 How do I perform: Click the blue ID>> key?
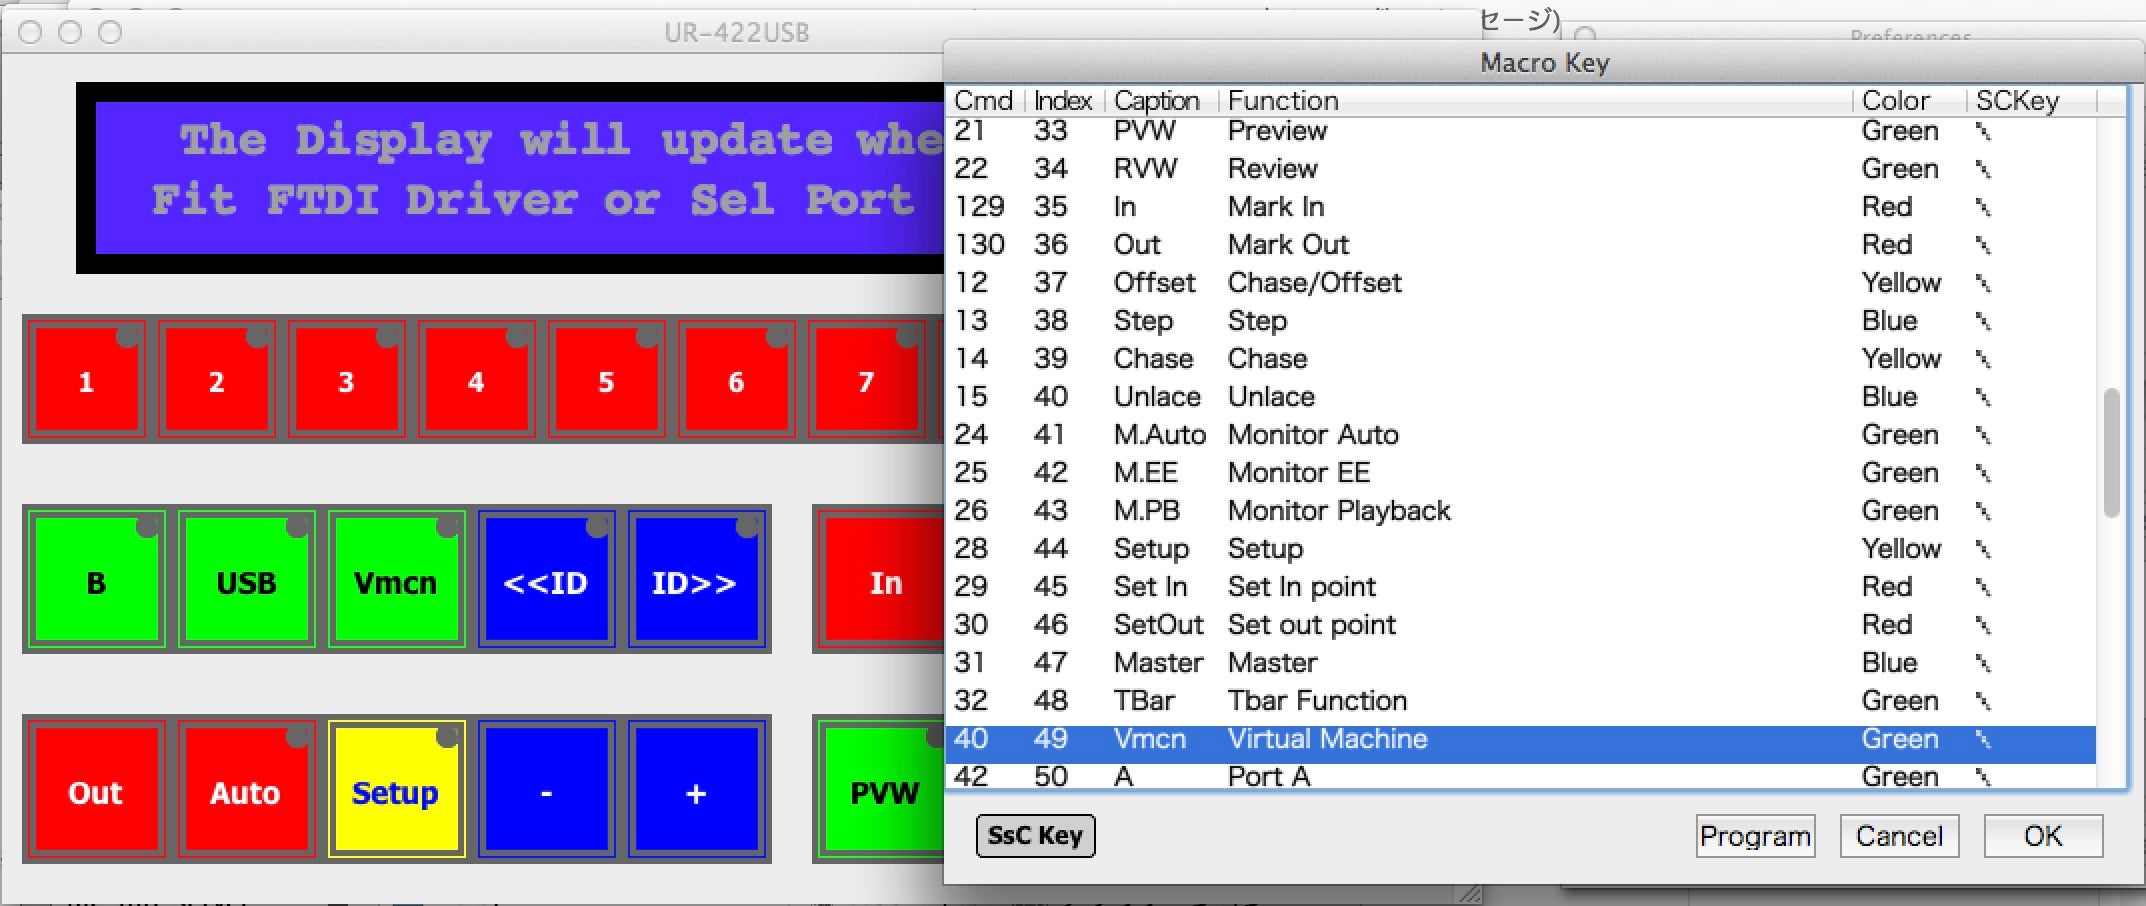coord(696,580)
